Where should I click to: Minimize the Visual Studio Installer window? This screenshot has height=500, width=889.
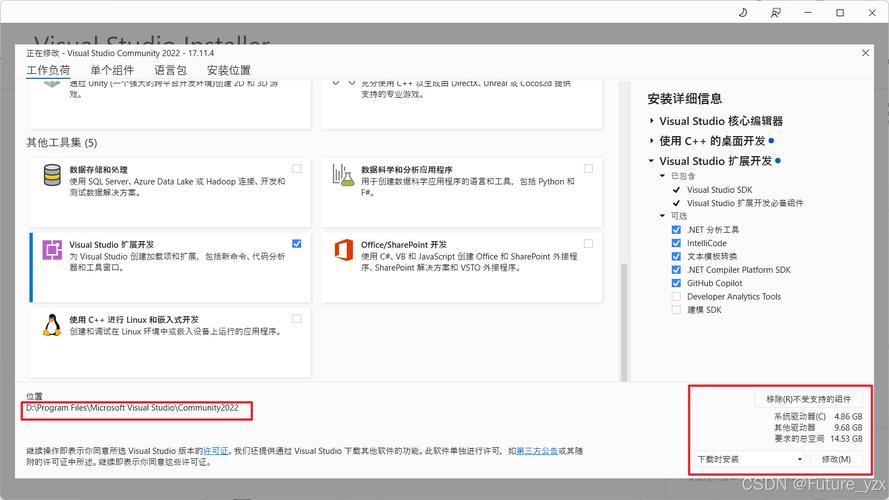807,12
